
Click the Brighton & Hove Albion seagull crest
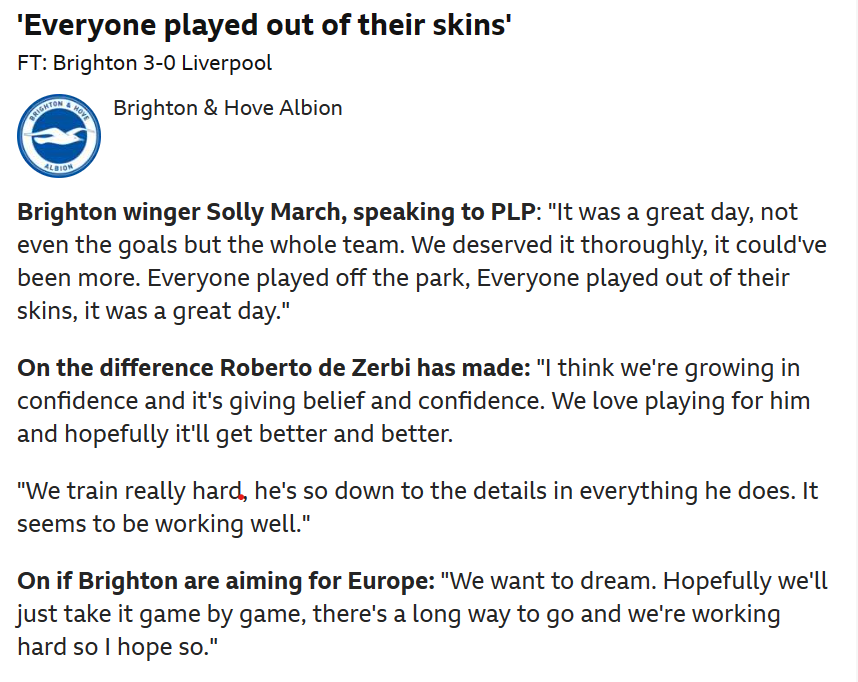(59, 136)
